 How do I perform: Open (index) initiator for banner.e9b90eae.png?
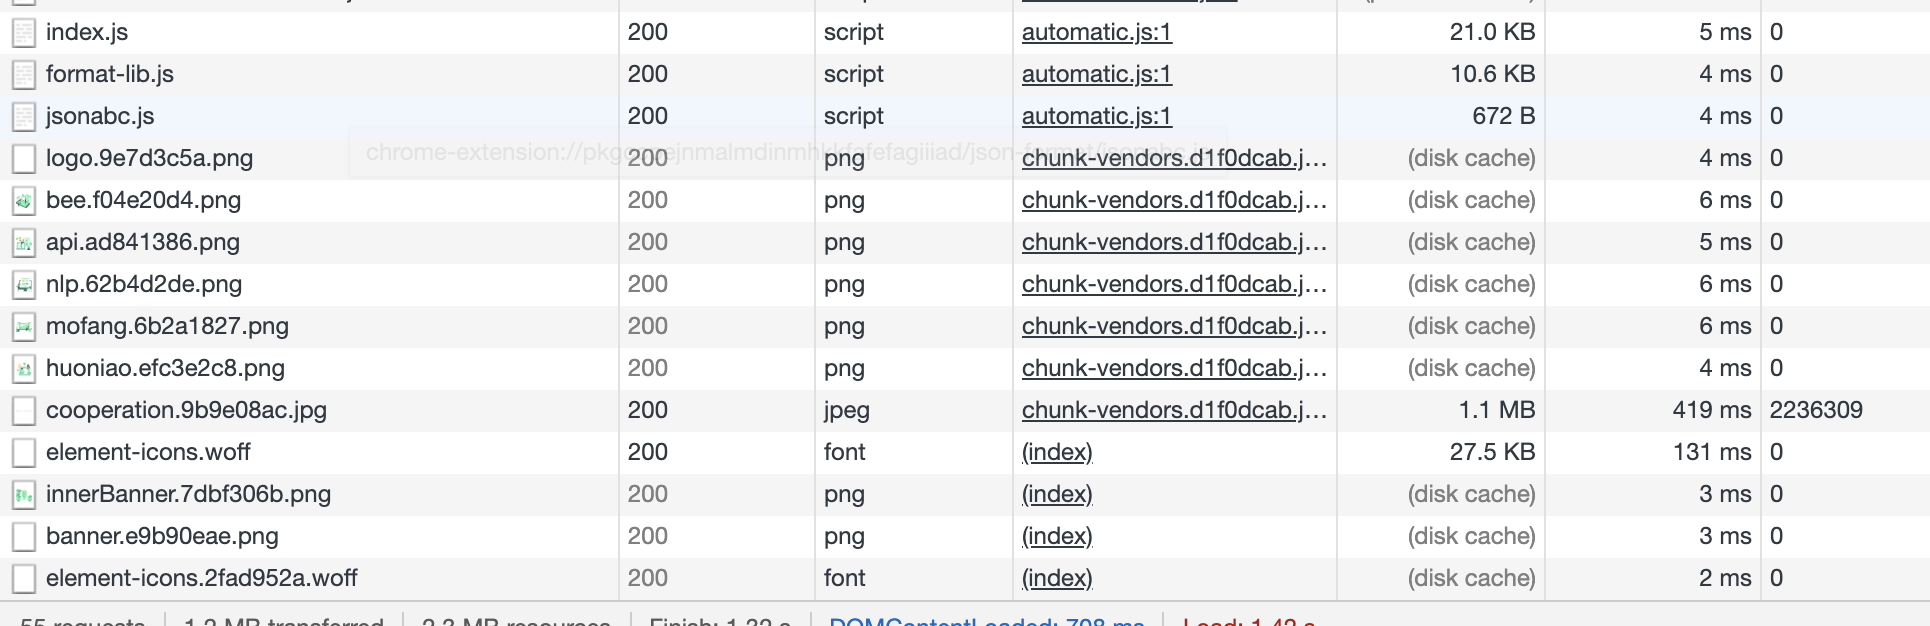pos(1057,536)
